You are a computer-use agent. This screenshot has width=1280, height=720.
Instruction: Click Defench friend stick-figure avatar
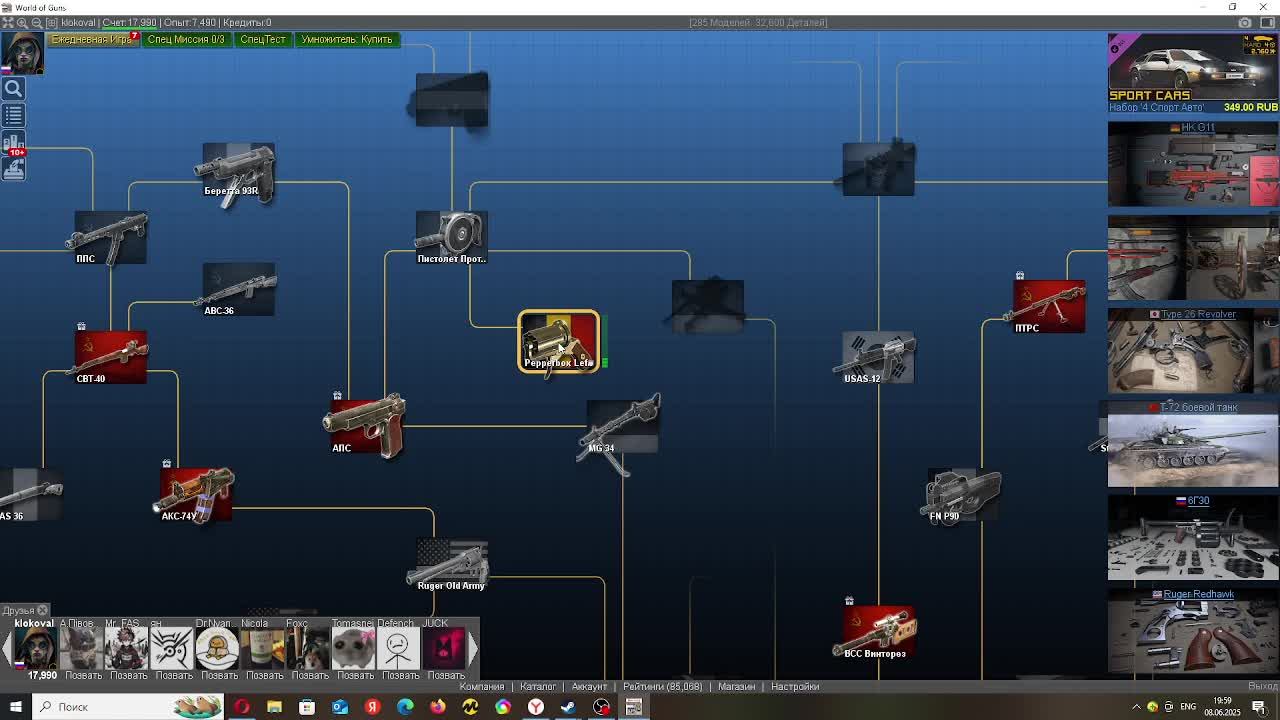point(398,648)
